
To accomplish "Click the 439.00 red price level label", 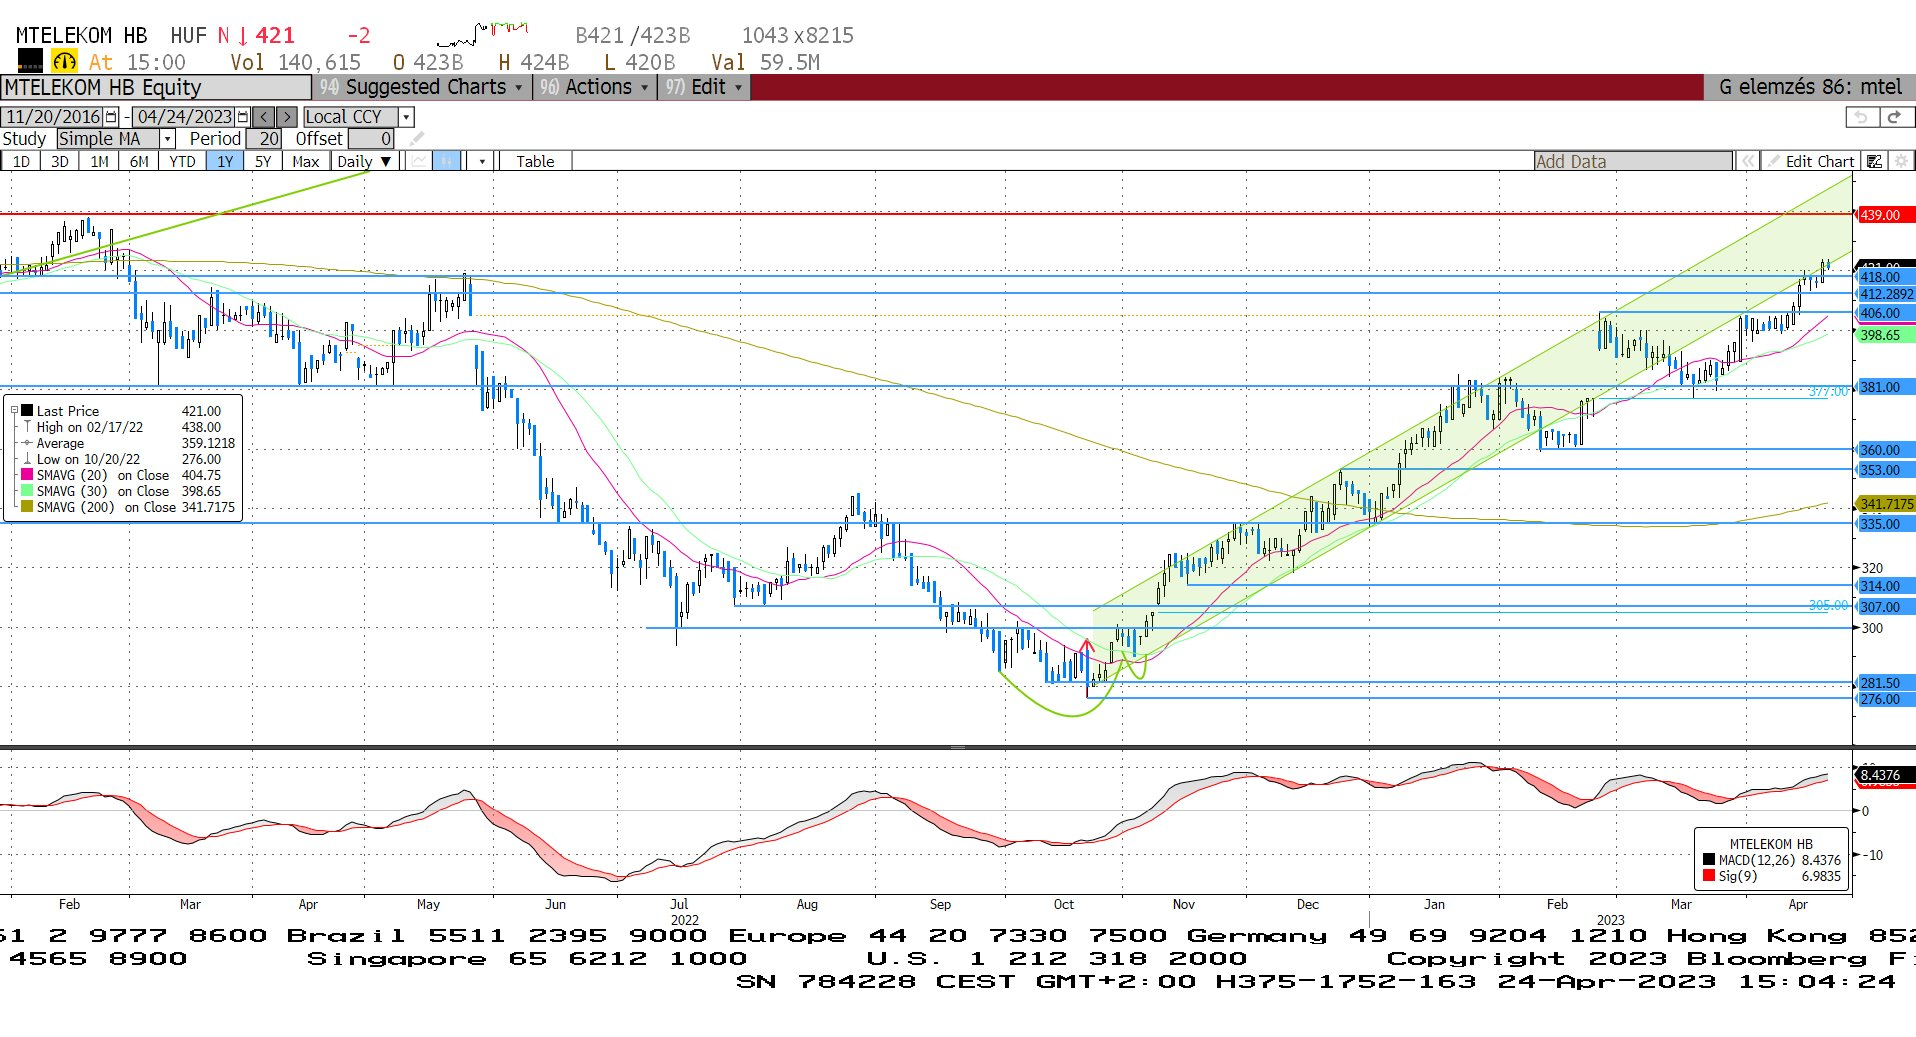I will 1886,215.
